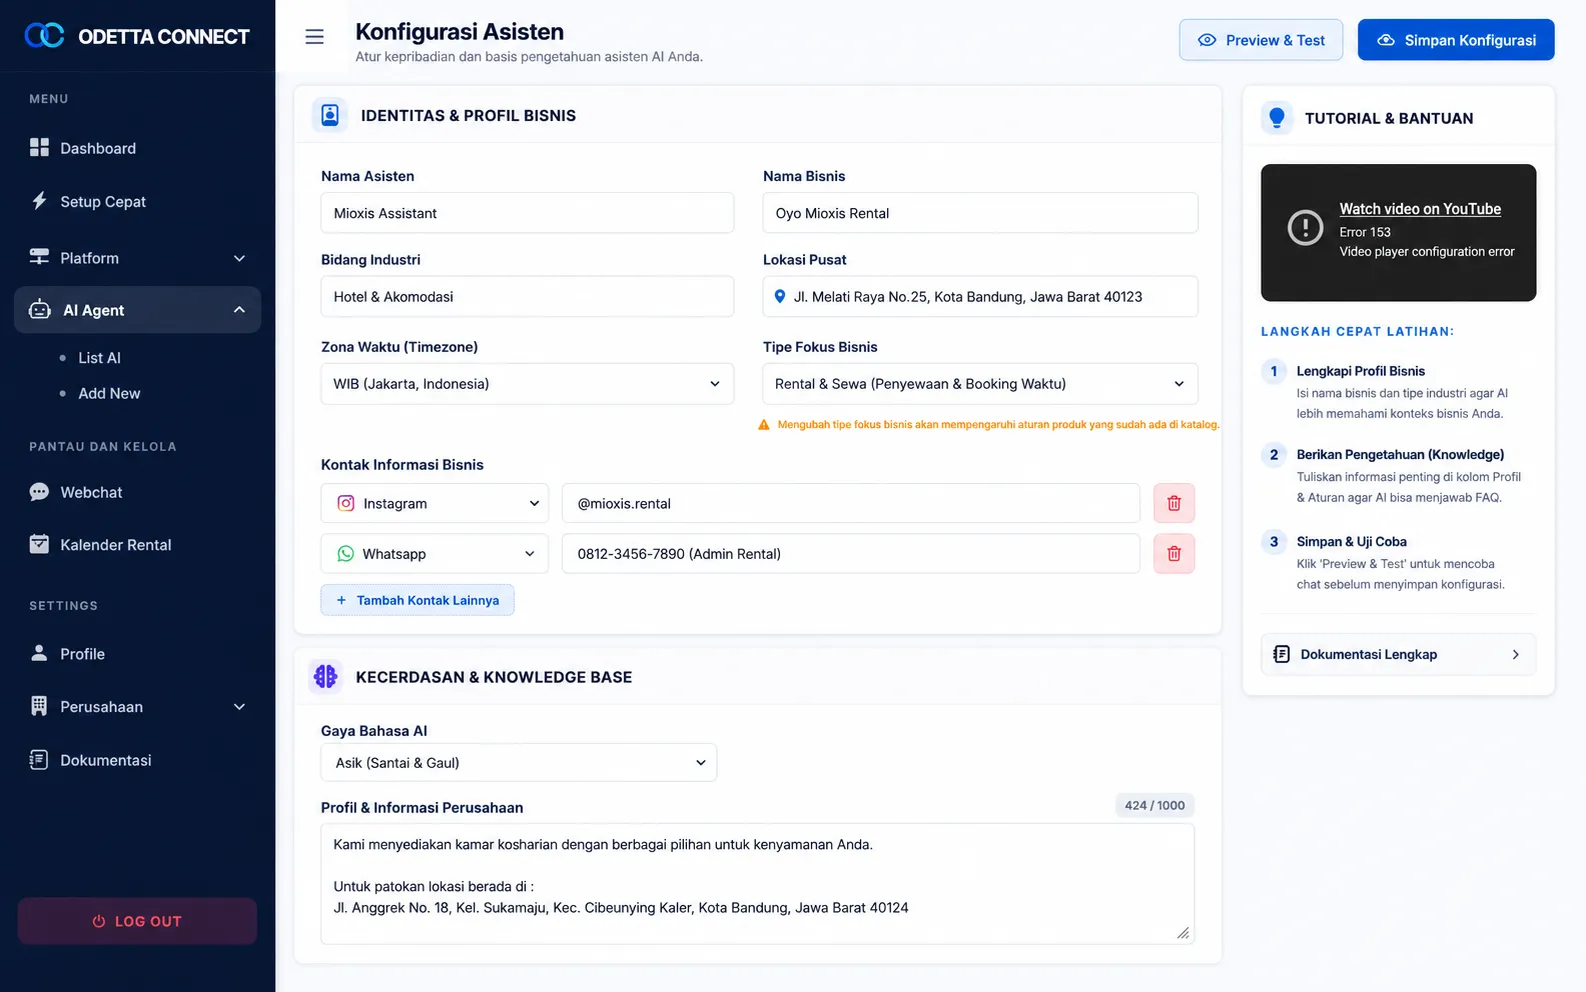
Task: Click the Webchat bubble icon
Action: tap(39, 492)
